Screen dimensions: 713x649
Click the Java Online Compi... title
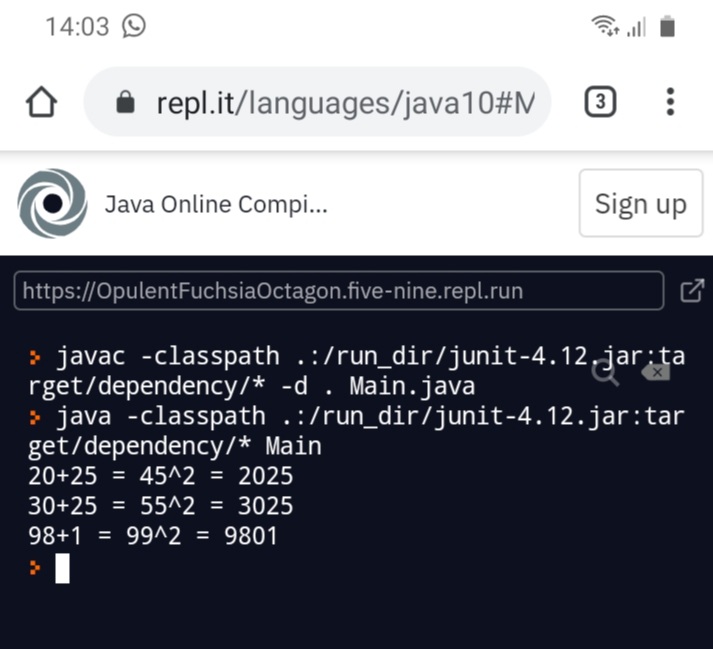[x=216, y=204]
